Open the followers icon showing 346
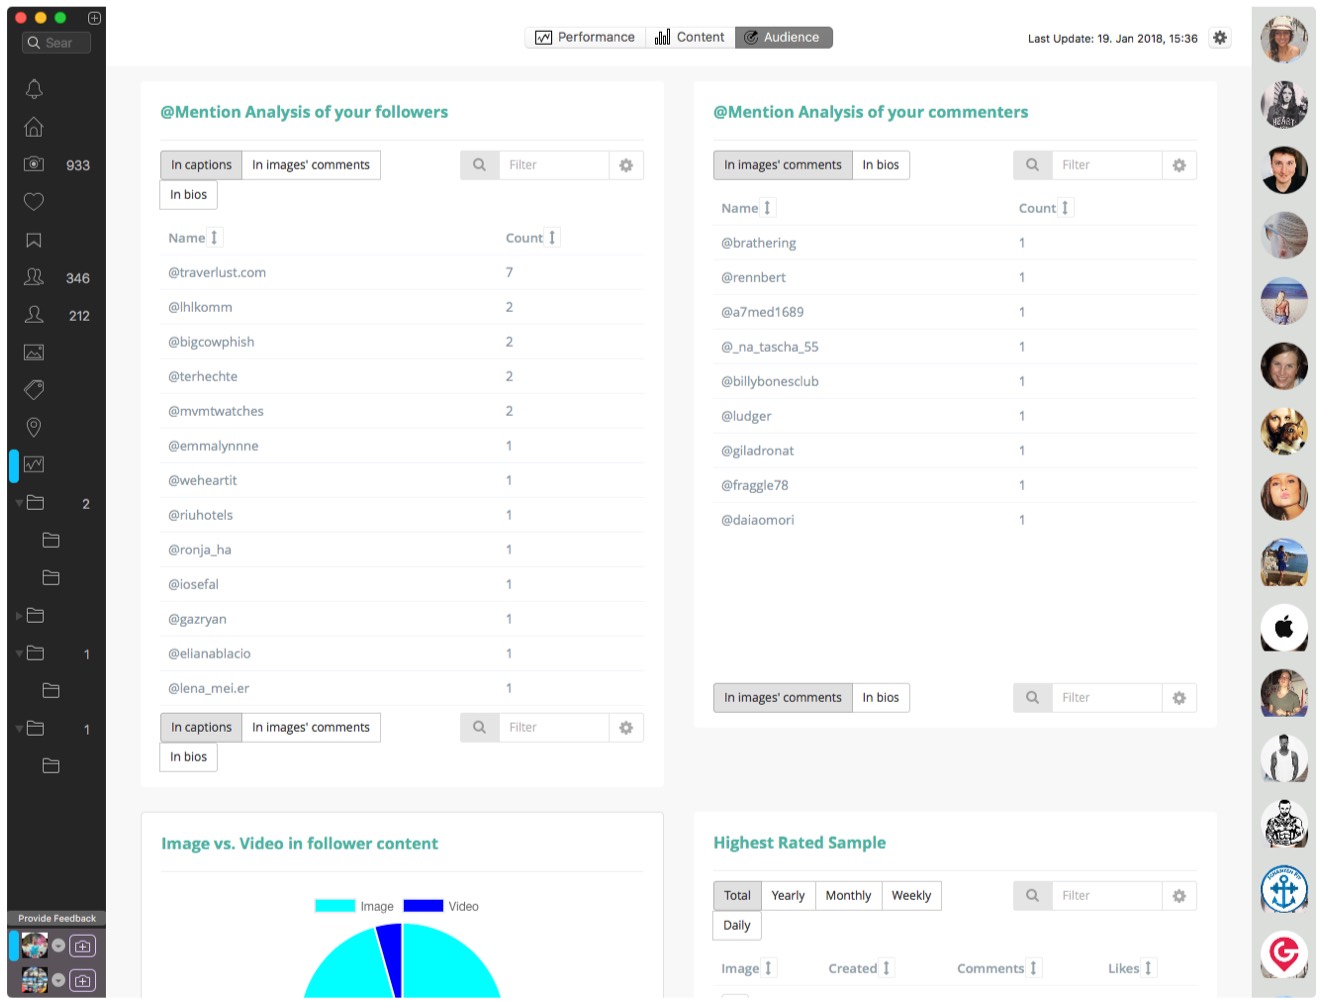The height and width of the screenshot is (1001, 1323). [x=34, y=277]
